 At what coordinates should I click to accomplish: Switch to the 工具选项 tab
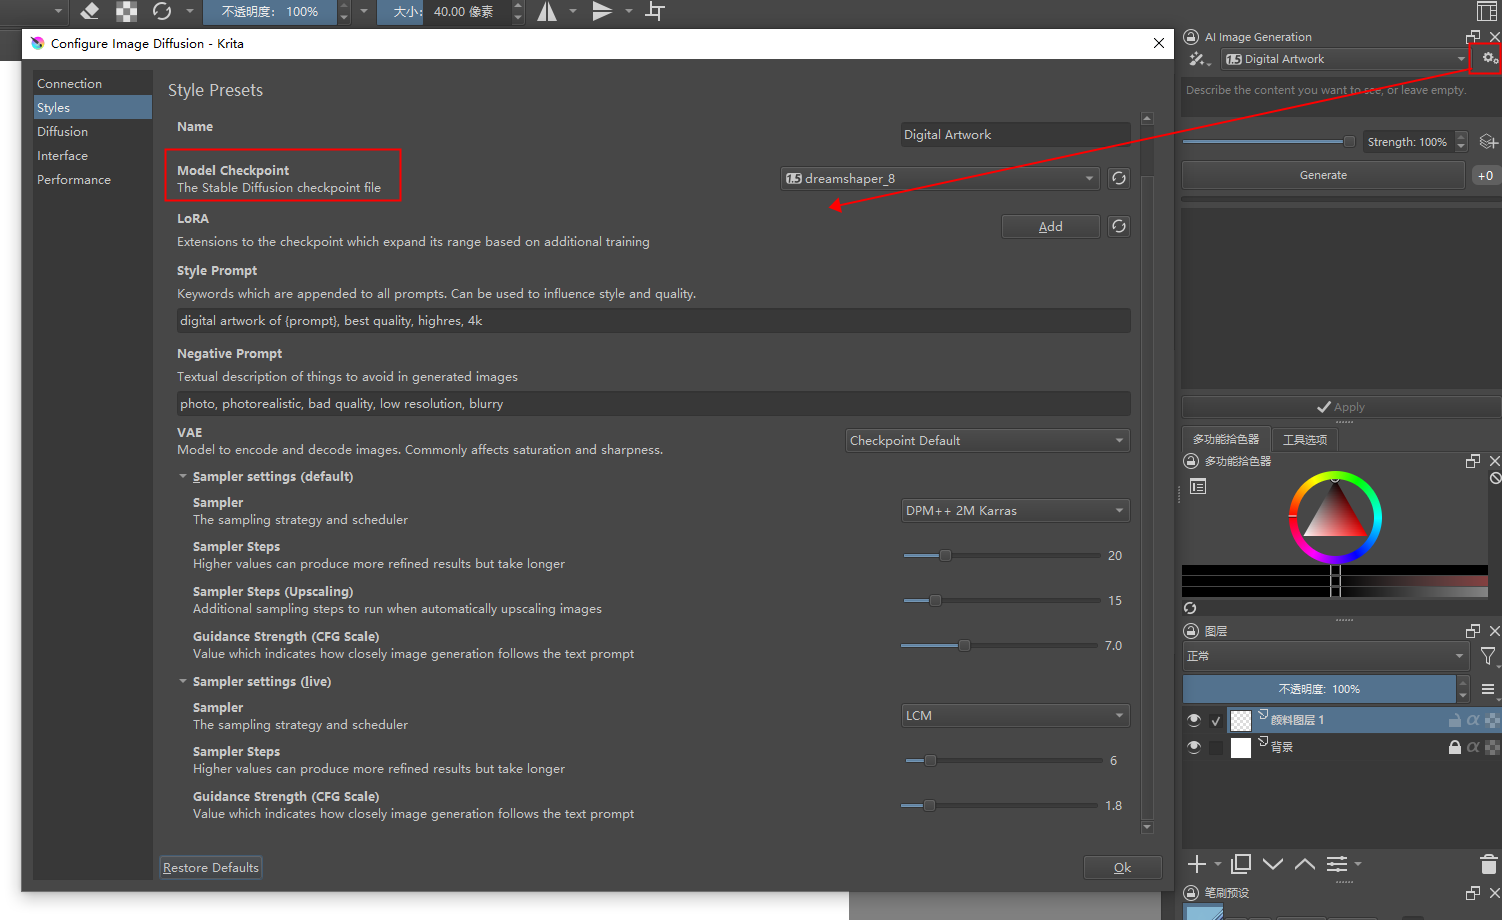point(1305,439)
